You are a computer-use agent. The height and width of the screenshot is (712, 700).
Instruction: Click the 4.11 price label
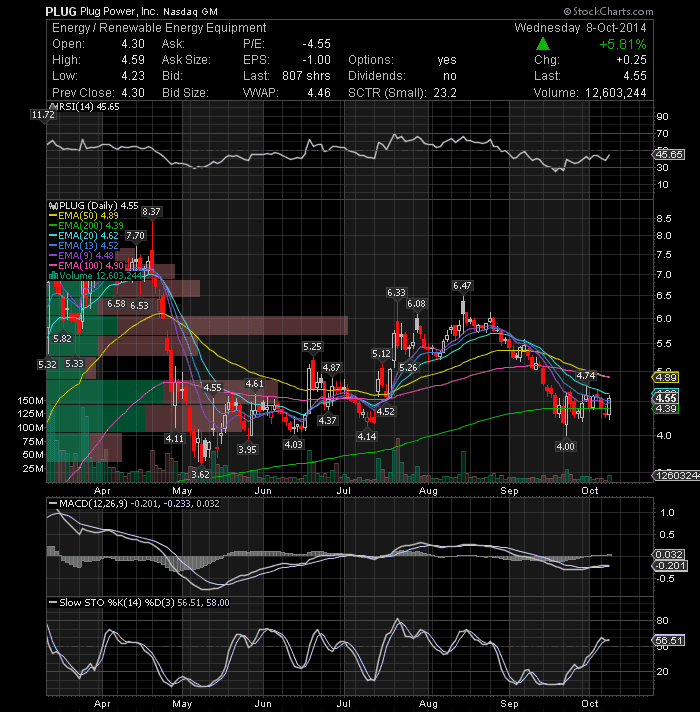175,439
